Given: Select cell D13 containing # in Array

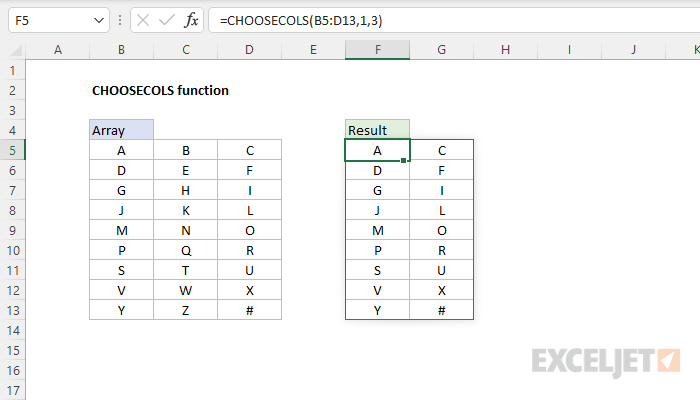Looking at the screenshot, I should click(250, 310).
